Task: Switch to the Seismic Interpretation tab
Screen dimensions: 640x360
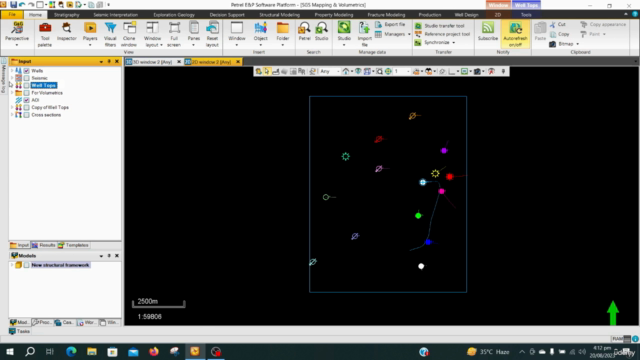Action: pos(116,15)
